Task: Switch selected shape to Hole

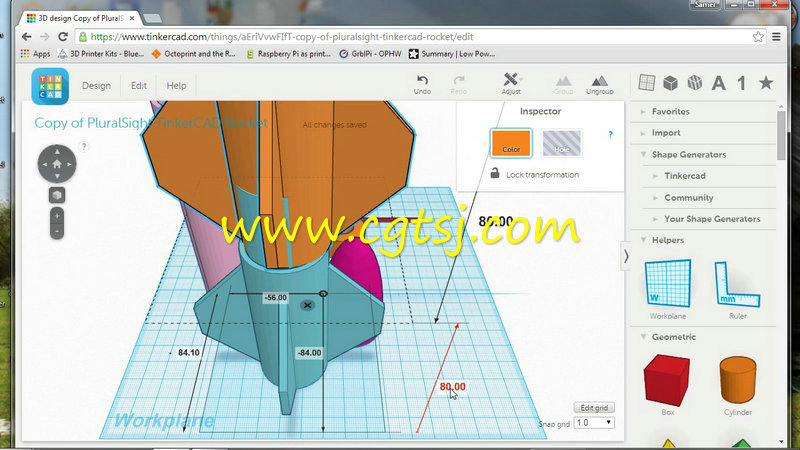Action: 561,143
